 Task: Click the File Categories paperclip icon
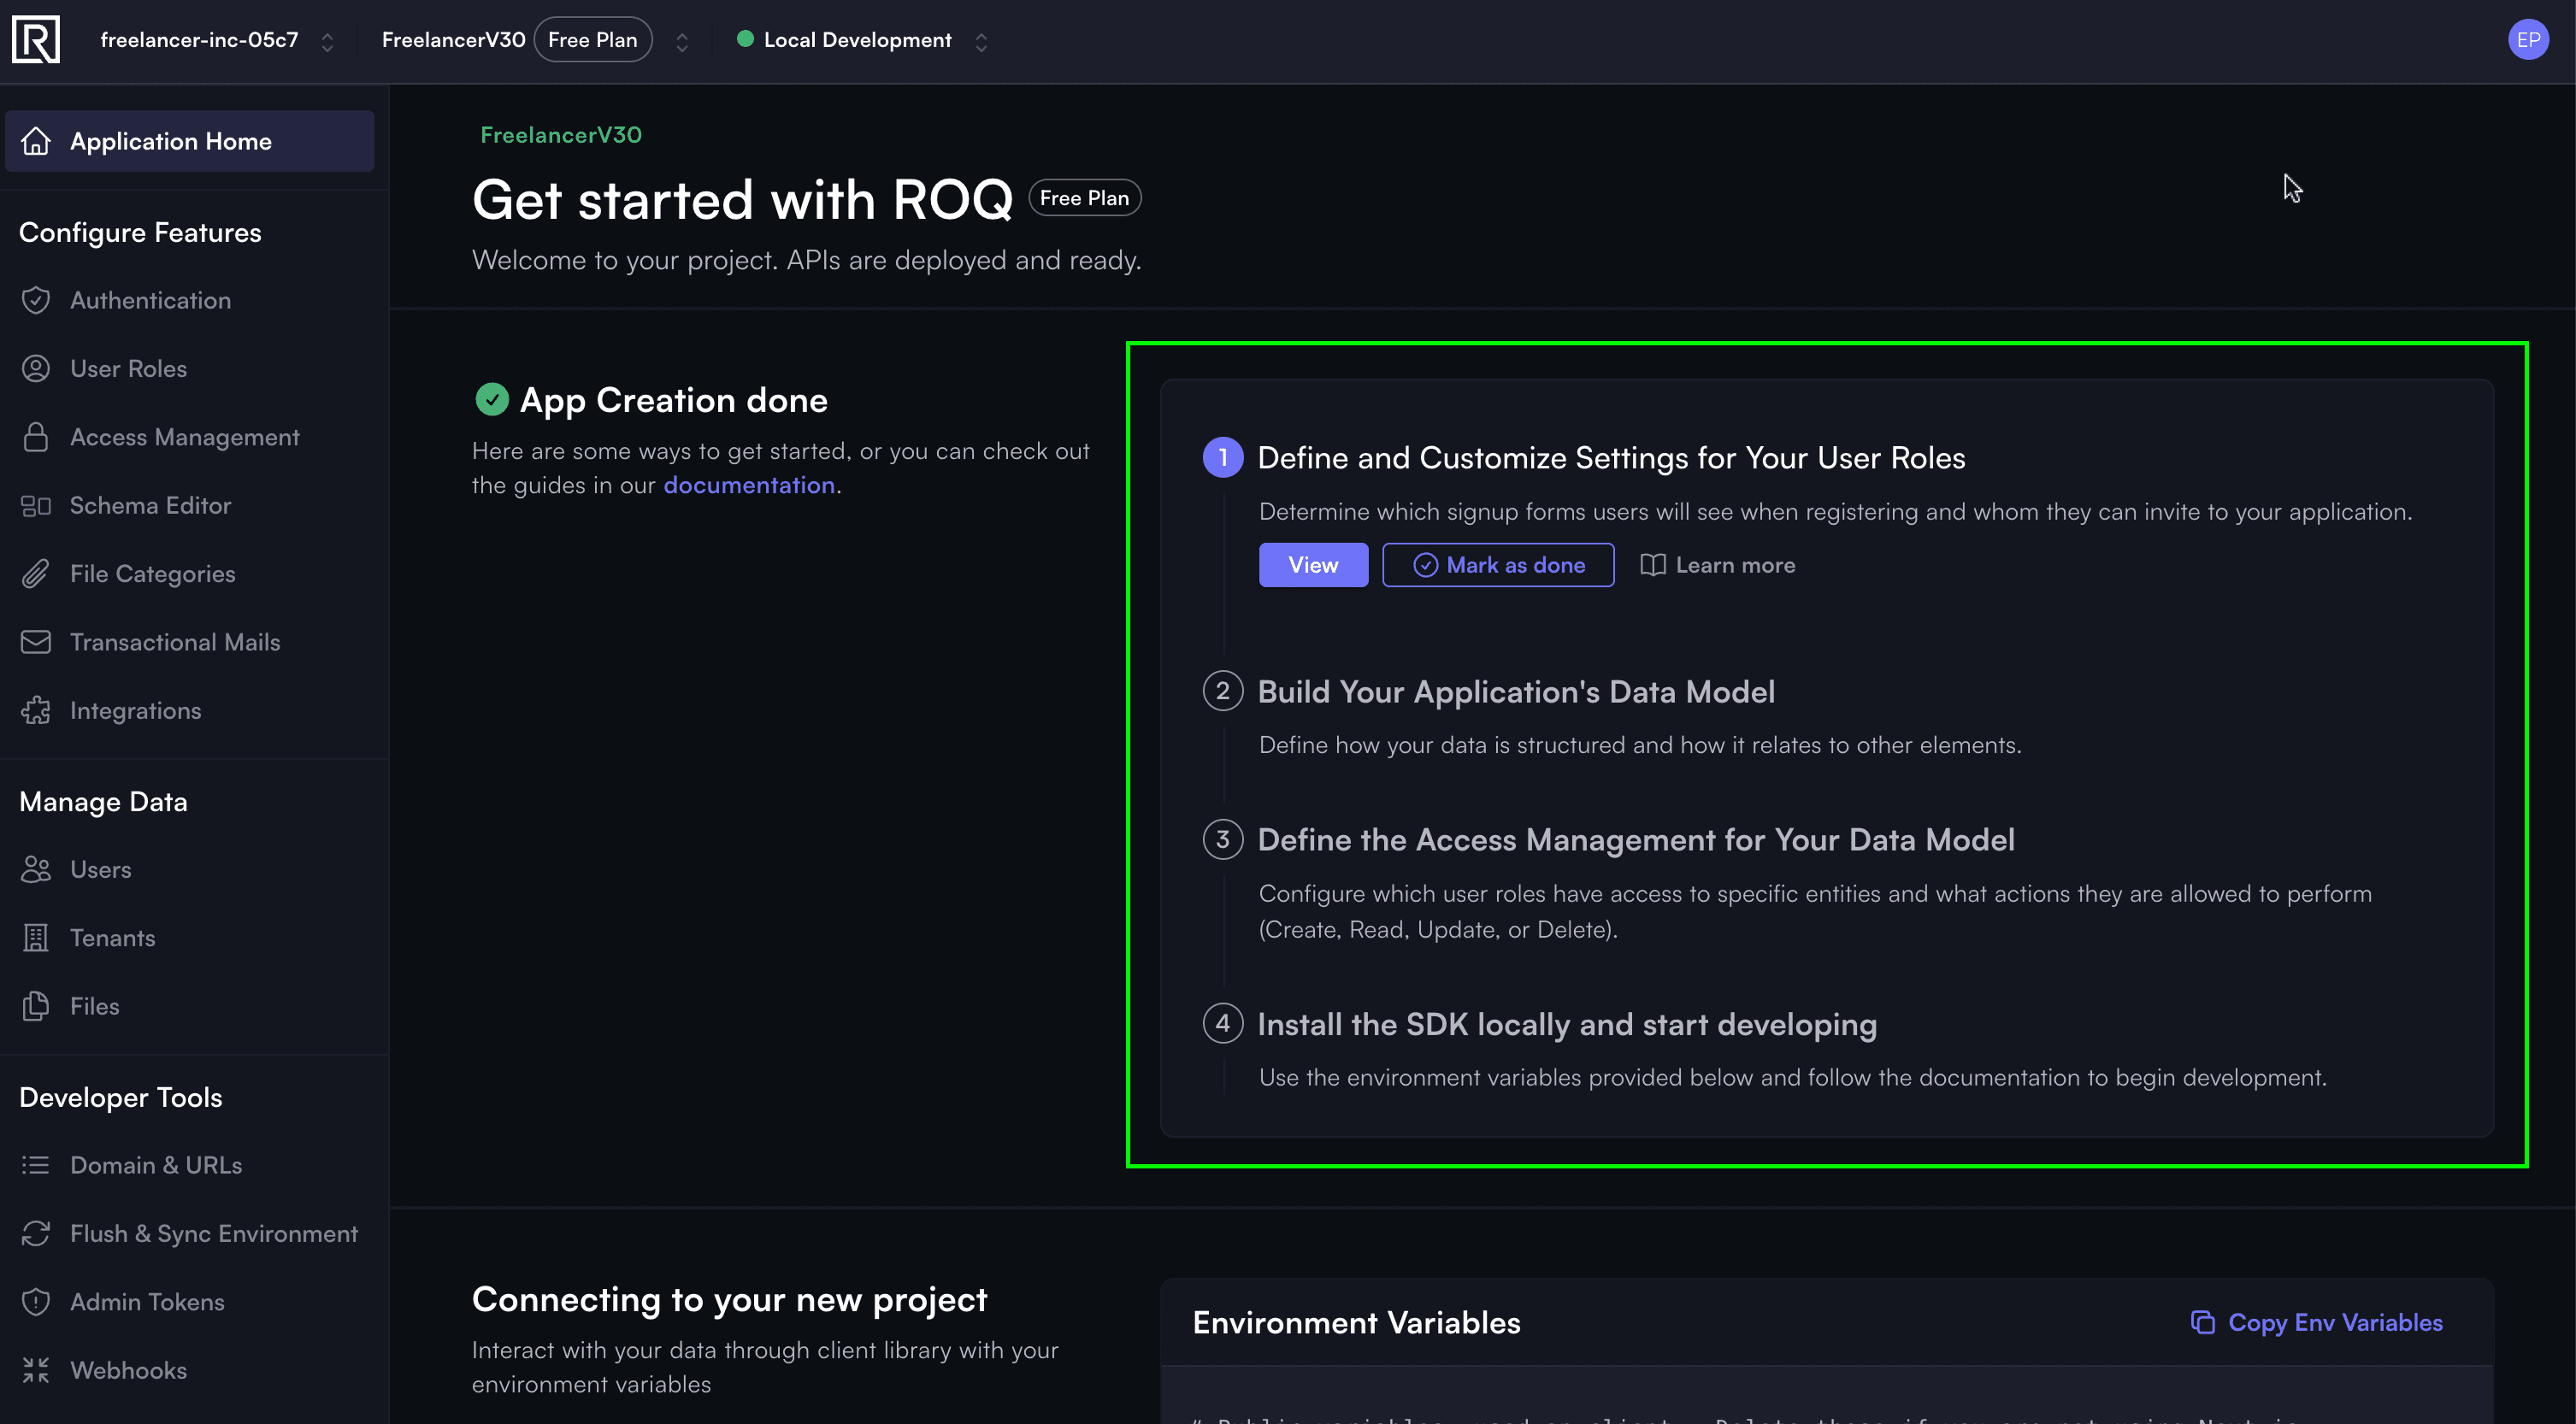point(36,574)
